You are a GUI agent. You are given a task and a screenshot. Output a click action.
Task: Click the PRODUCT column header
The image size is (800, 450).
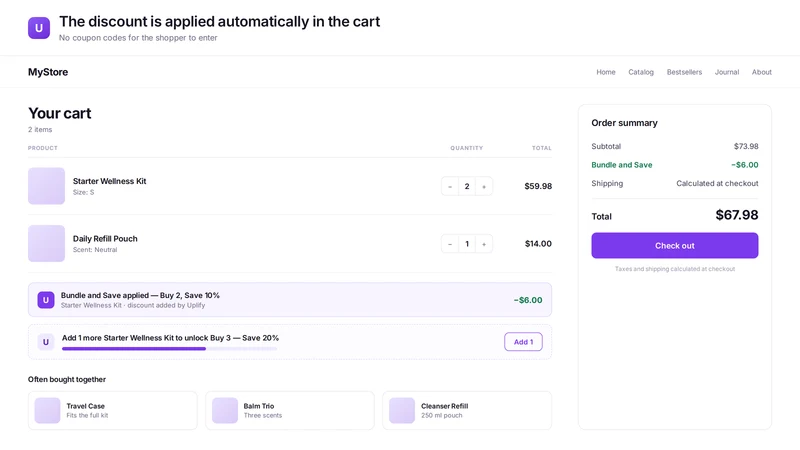[43, 148]
